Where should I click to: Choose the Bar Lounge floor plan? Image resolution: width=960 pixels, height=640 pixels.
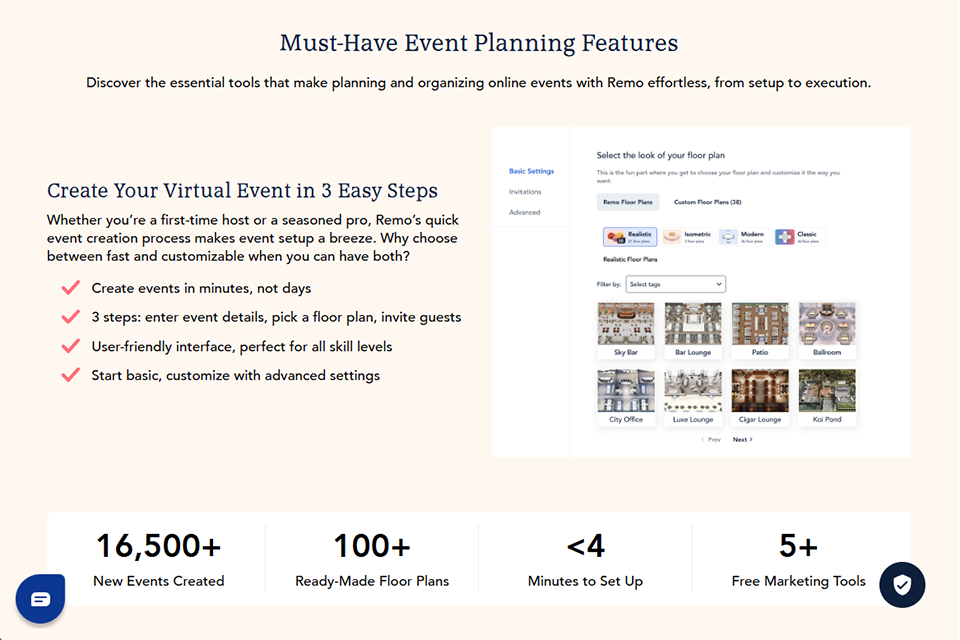point(693,330)
